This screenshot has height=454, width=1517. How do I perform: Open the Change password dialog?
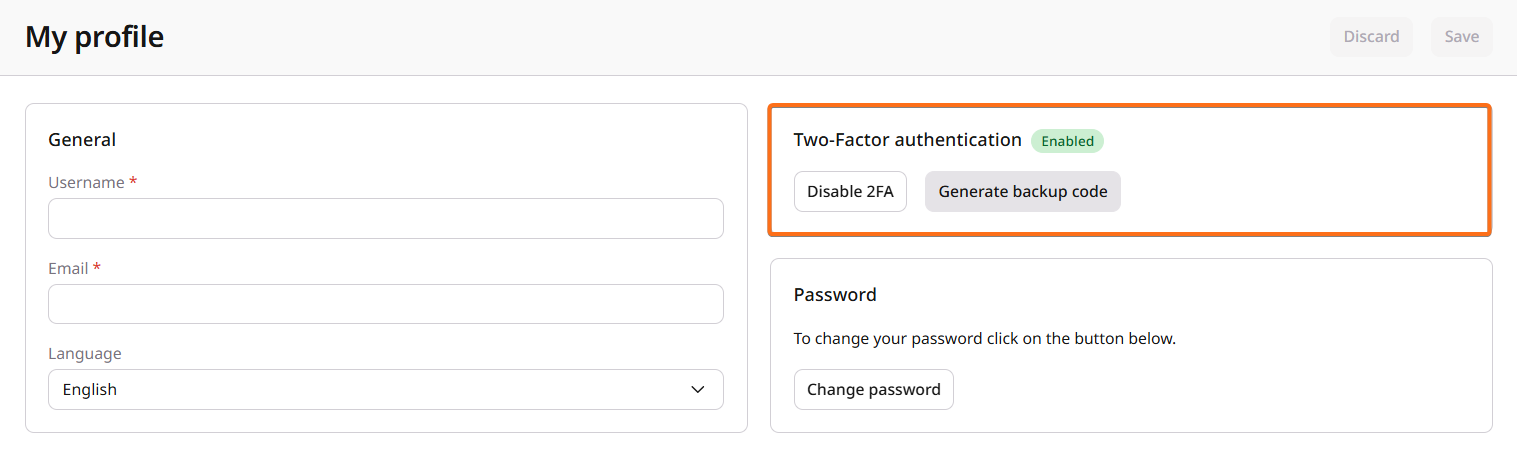coord(873,390)
